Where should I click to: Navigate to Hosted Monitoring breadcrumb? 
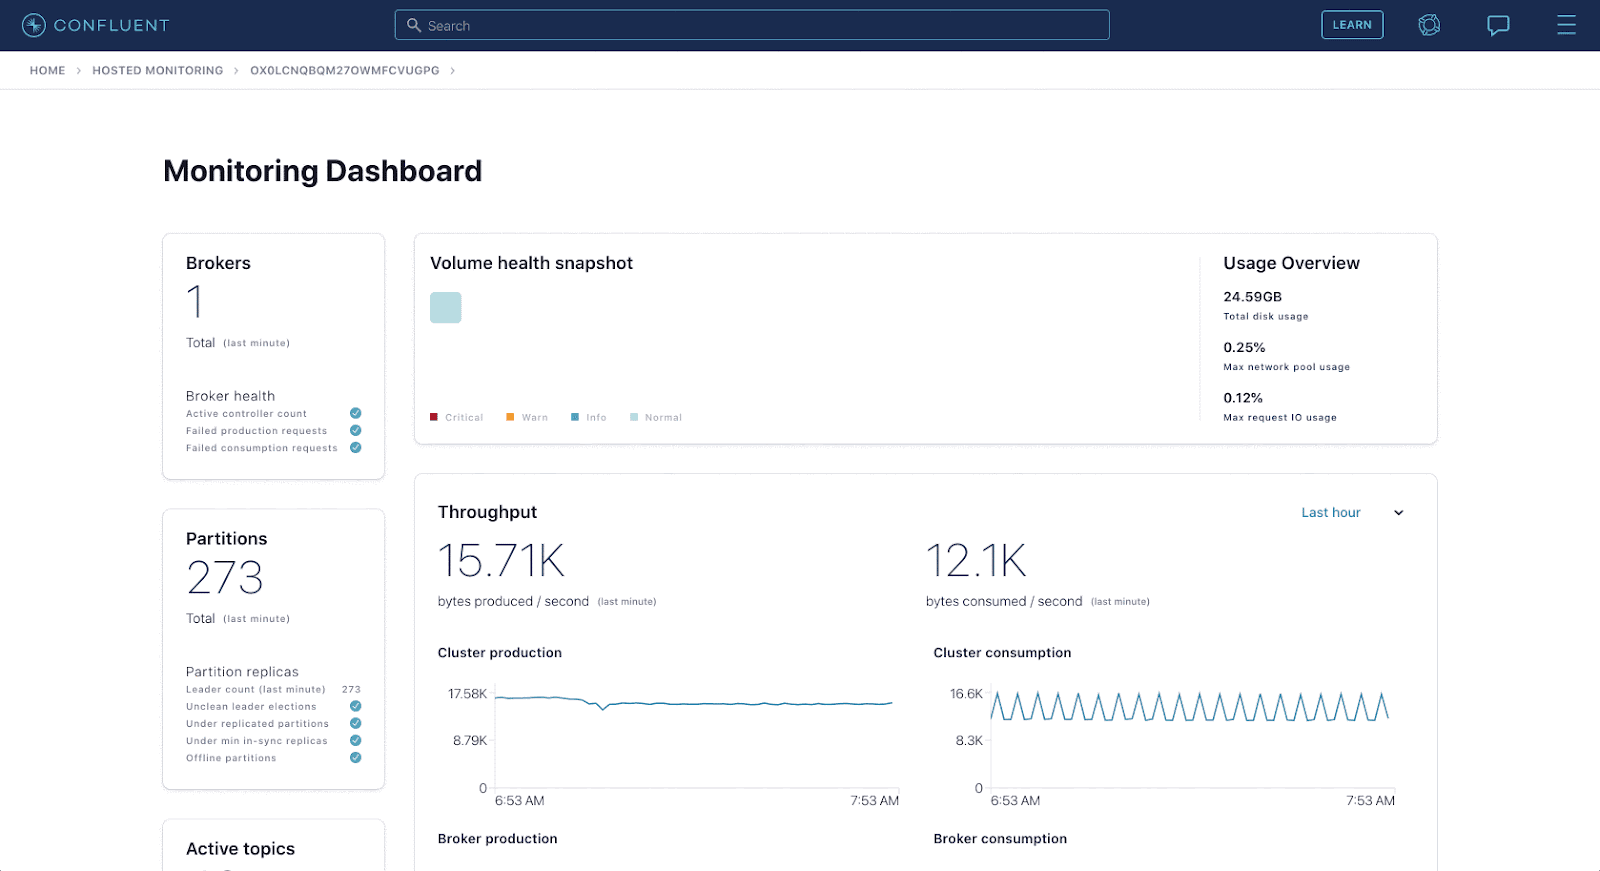click(157, 71)
